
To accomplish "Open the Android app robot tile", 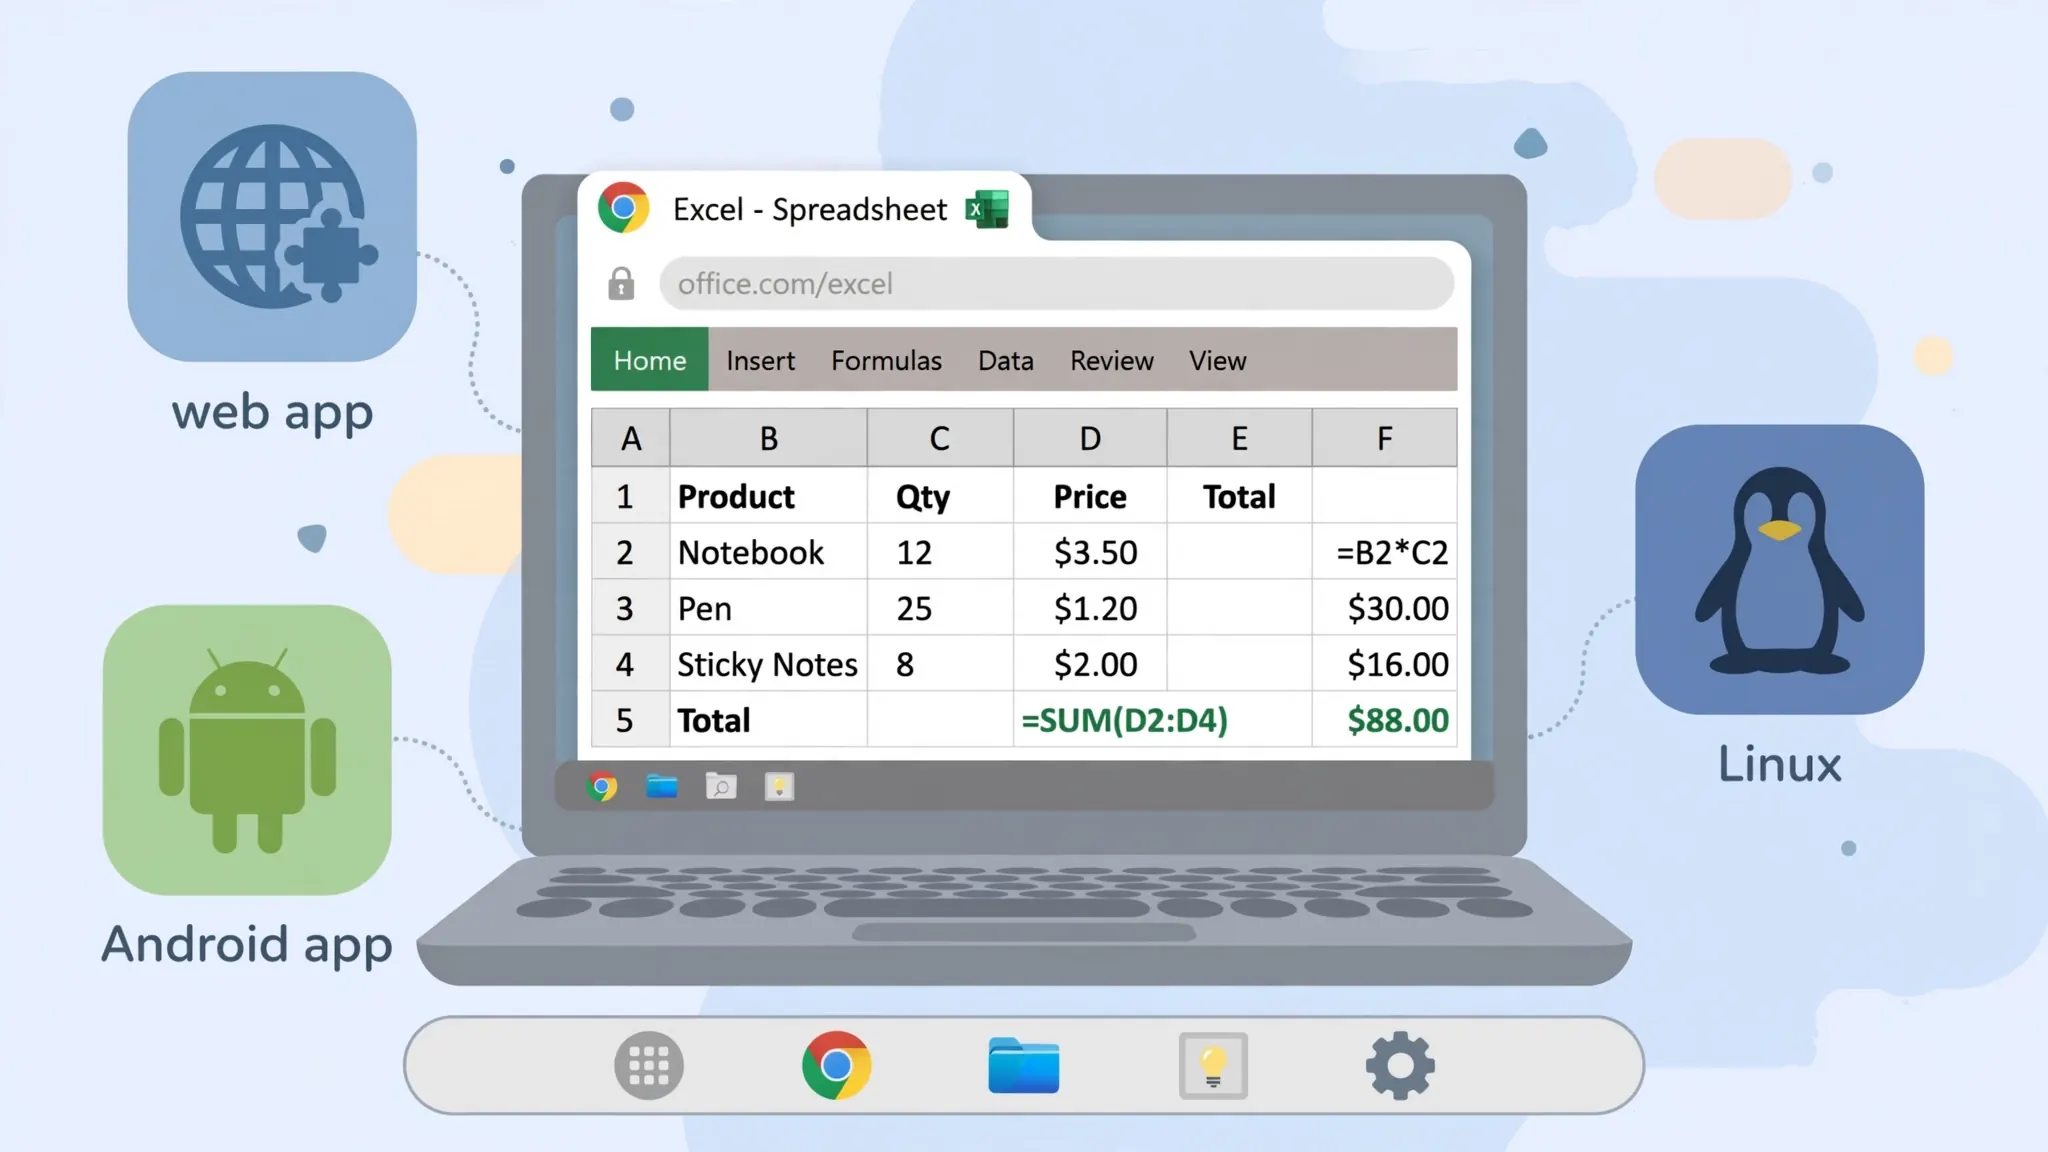I will 247,750.
